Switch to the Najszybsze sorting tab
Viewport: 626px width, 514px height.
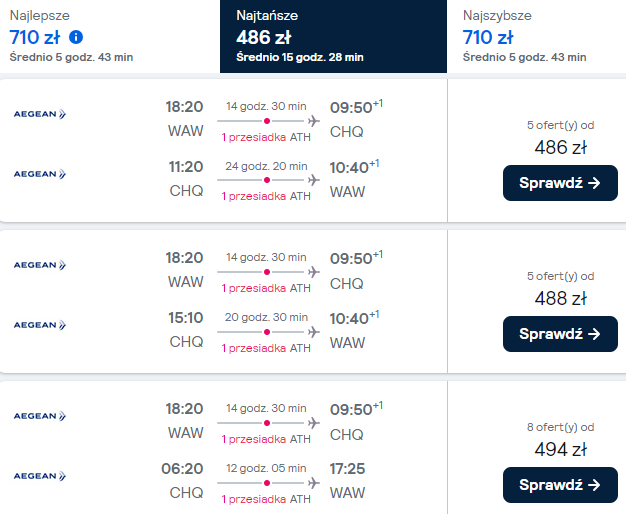point(536,37)
